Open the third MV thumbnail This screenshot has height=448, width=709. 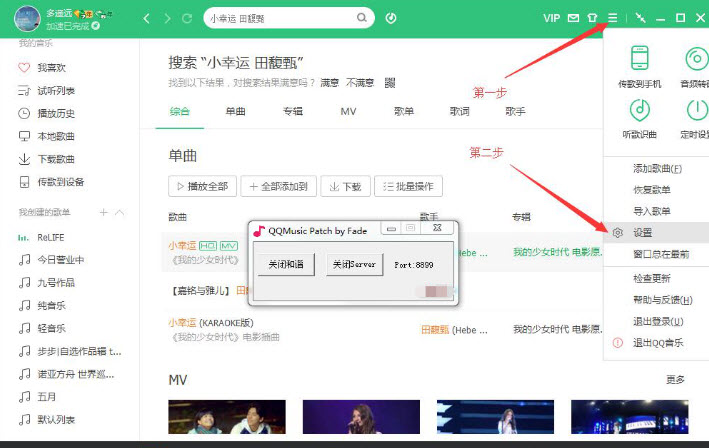pos(495,417)
